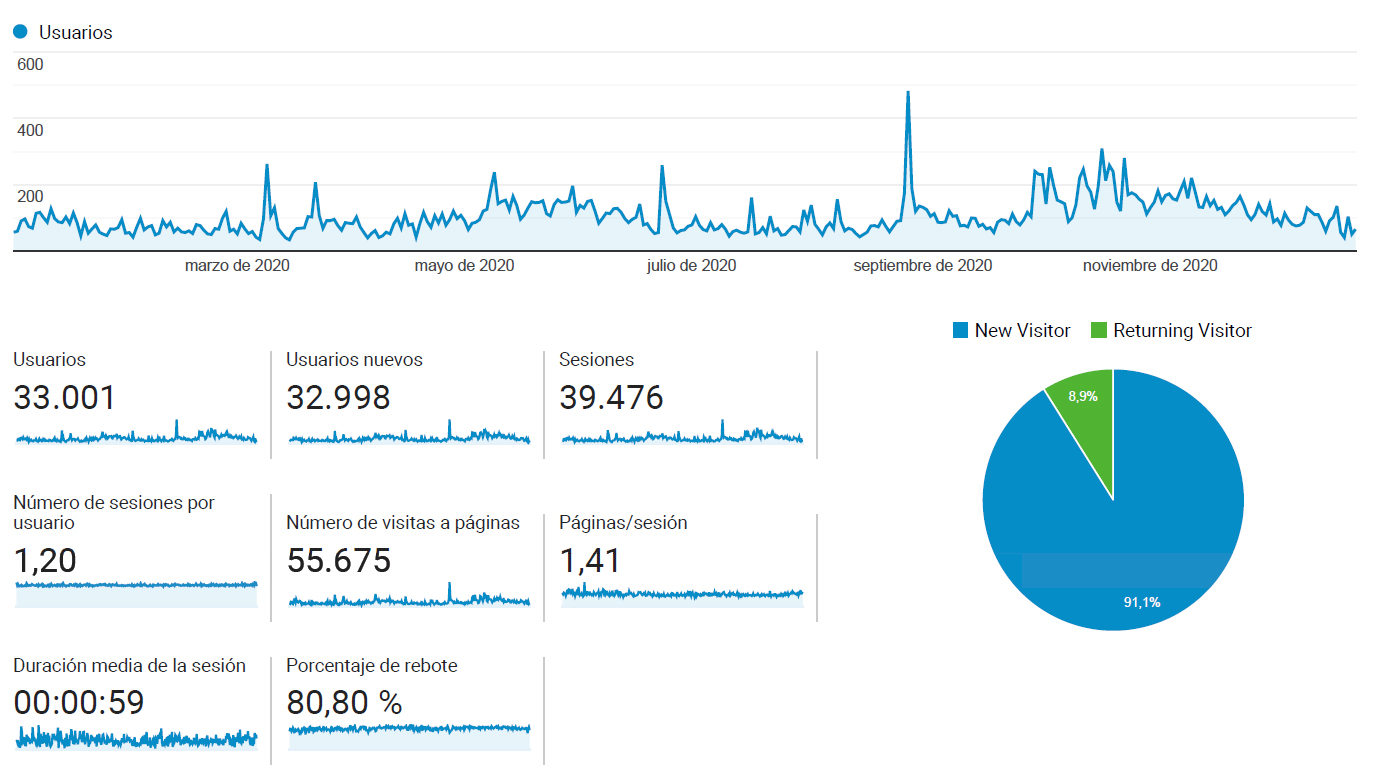Click the tallest September peak in chart
This screenshot has width=1374, height=778.
tap(907, 93)
